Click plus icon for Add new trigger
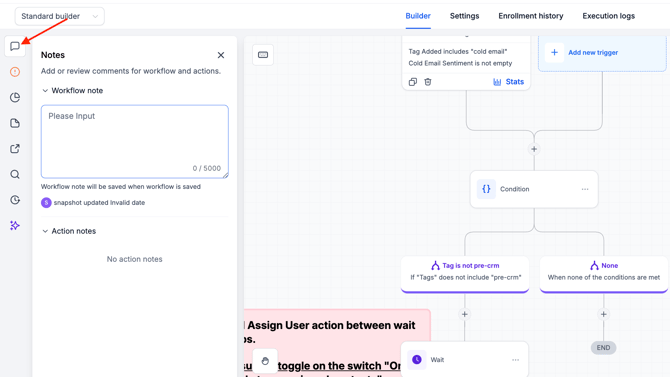Image resolution: width=670 pixels, height=377 pixels. [554, 53]
